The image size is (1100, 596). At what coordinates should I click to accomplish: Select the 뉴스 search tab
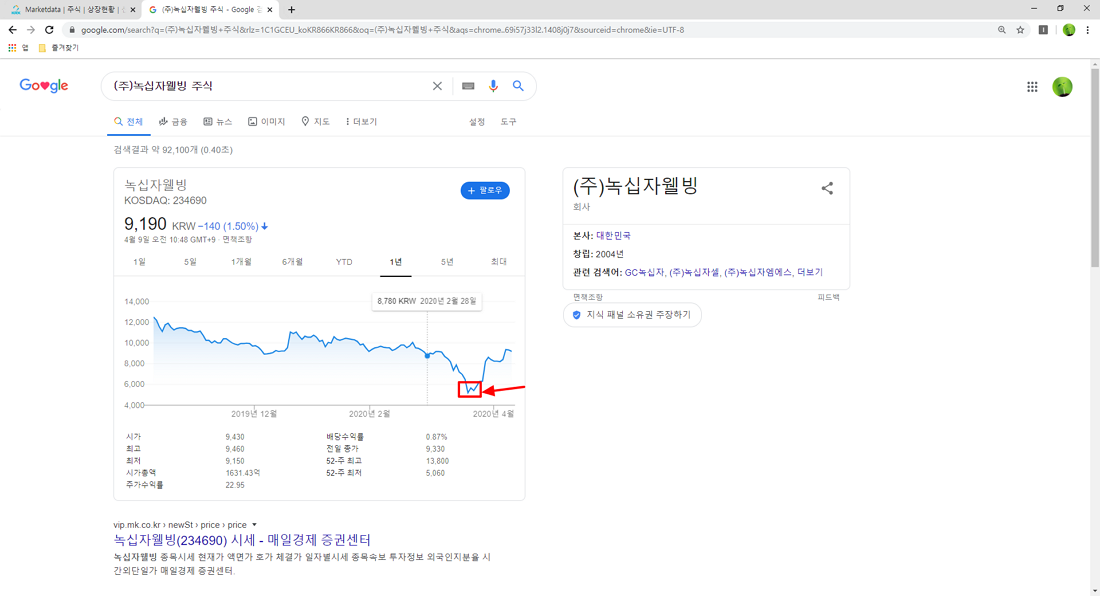[x=217, y=122]
